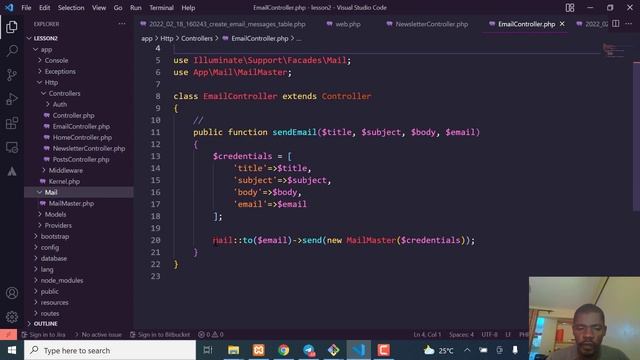The image size is (640, 360).
Task: Open the File menu
Action: pyautogui.click(x=26, y=7)
